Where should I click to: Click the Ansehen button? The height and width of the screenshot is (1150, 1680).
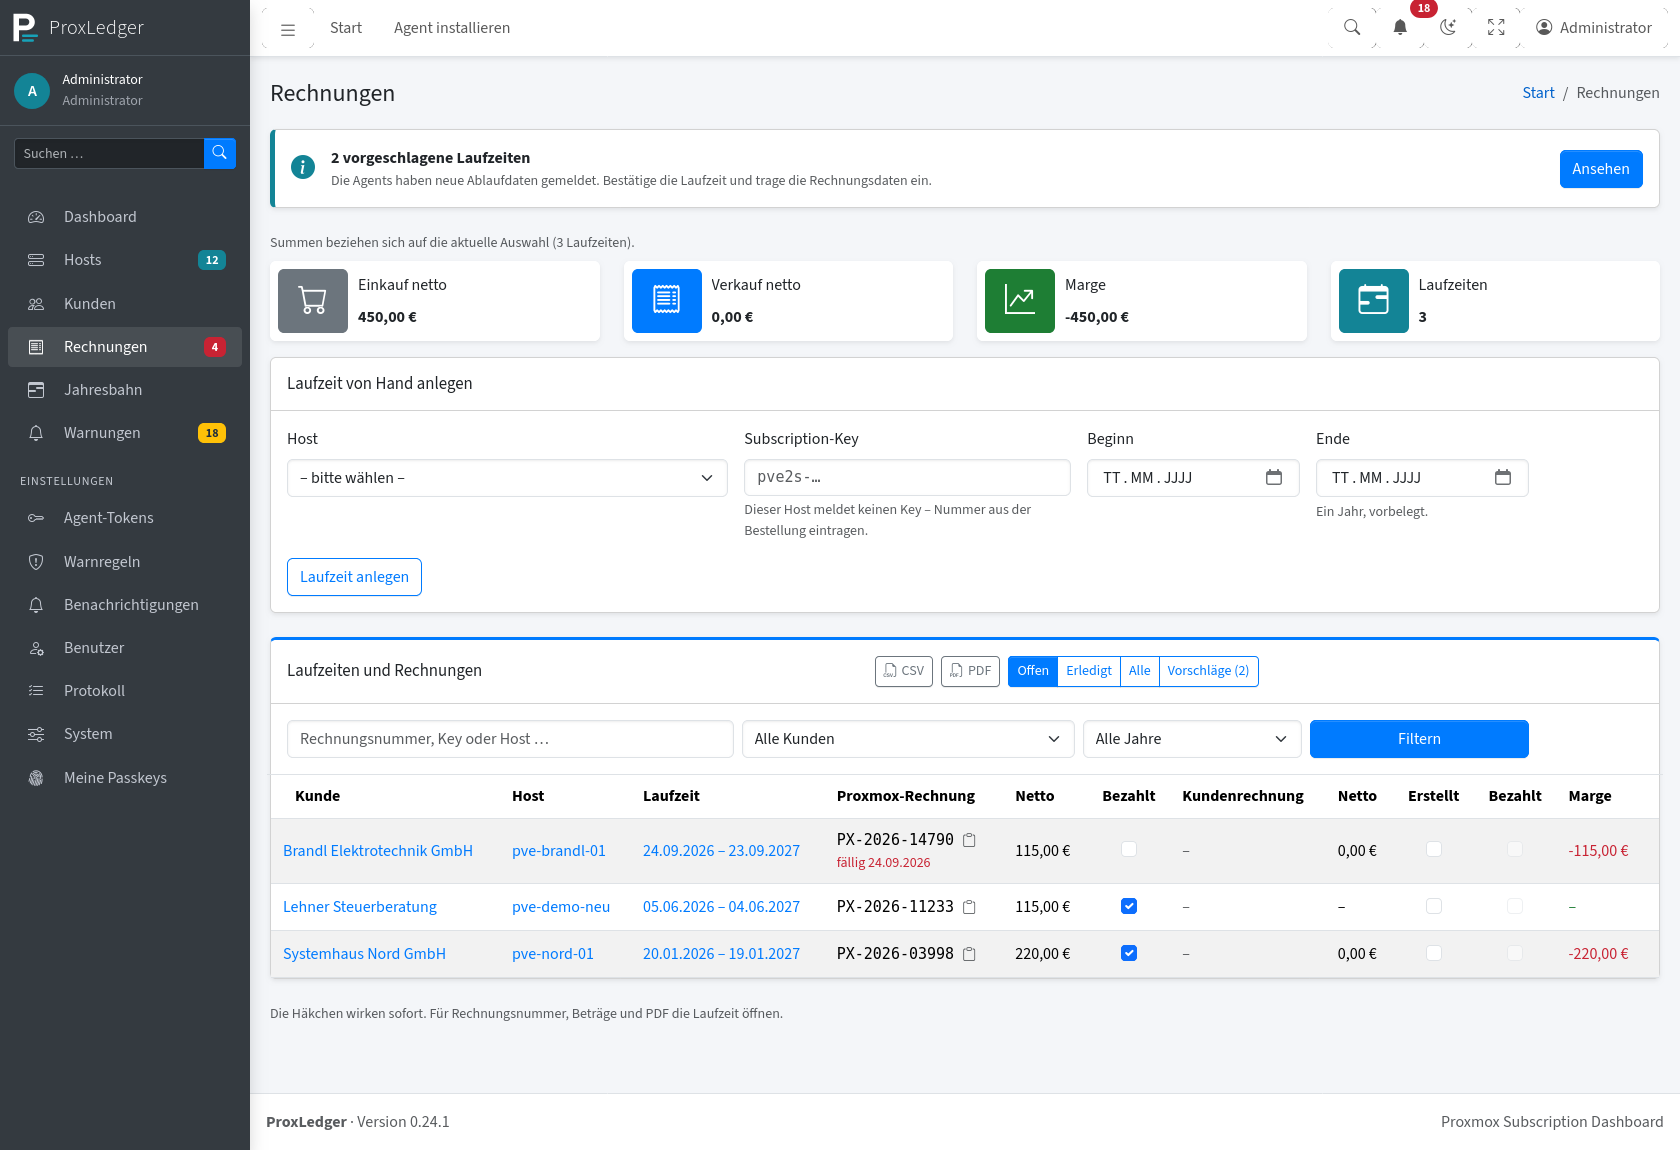[1601, 169]
